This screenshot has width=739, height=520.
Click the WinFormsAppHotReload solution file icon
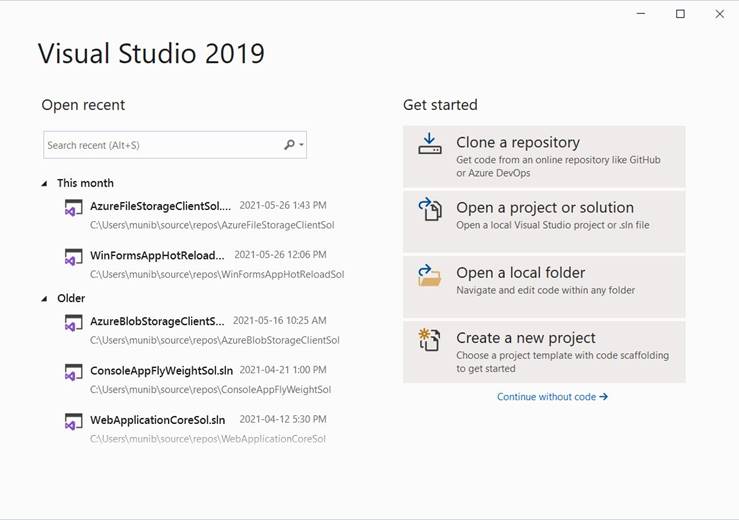[73, 257]
